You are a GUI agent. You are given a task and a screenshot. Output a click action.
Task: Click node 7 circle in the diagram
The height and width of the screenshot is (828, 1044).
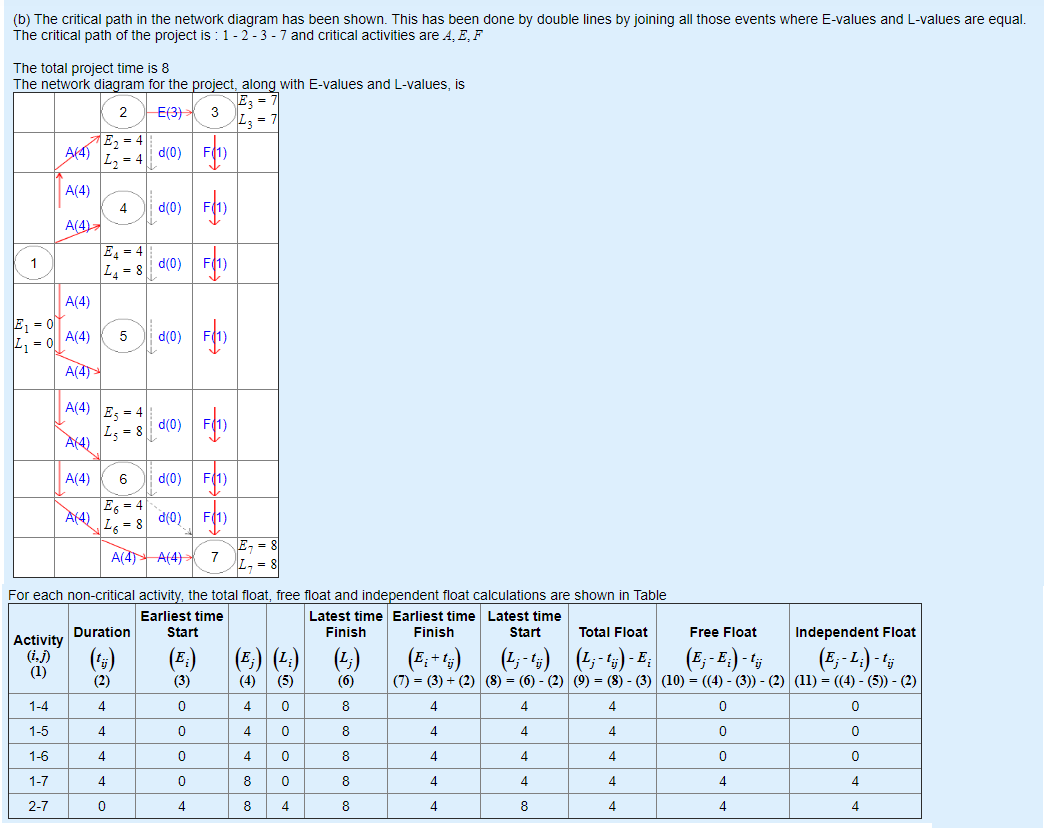tap(214, 557)
